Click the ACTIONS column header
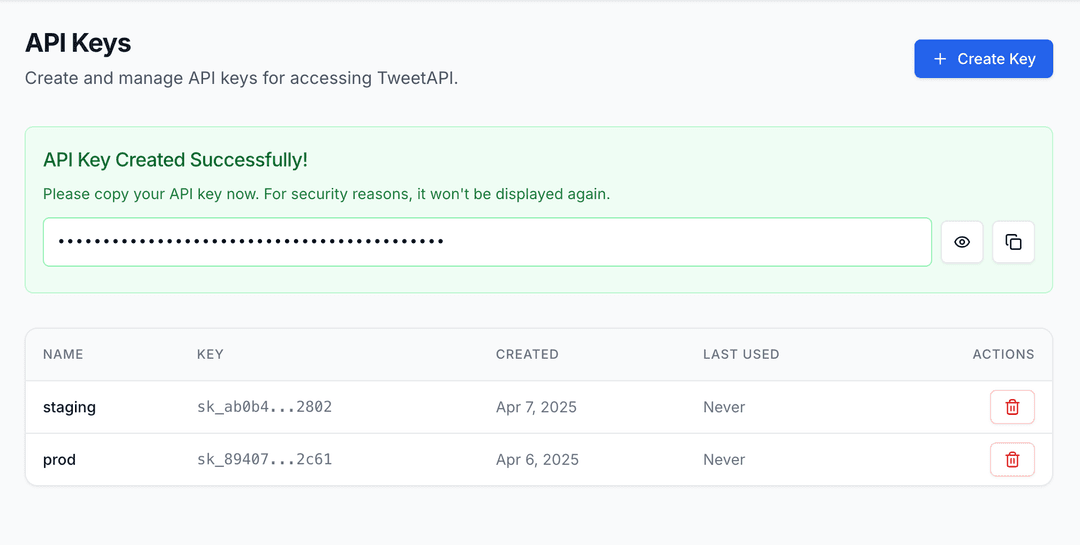1080x545 pixels. (1003, 354)
